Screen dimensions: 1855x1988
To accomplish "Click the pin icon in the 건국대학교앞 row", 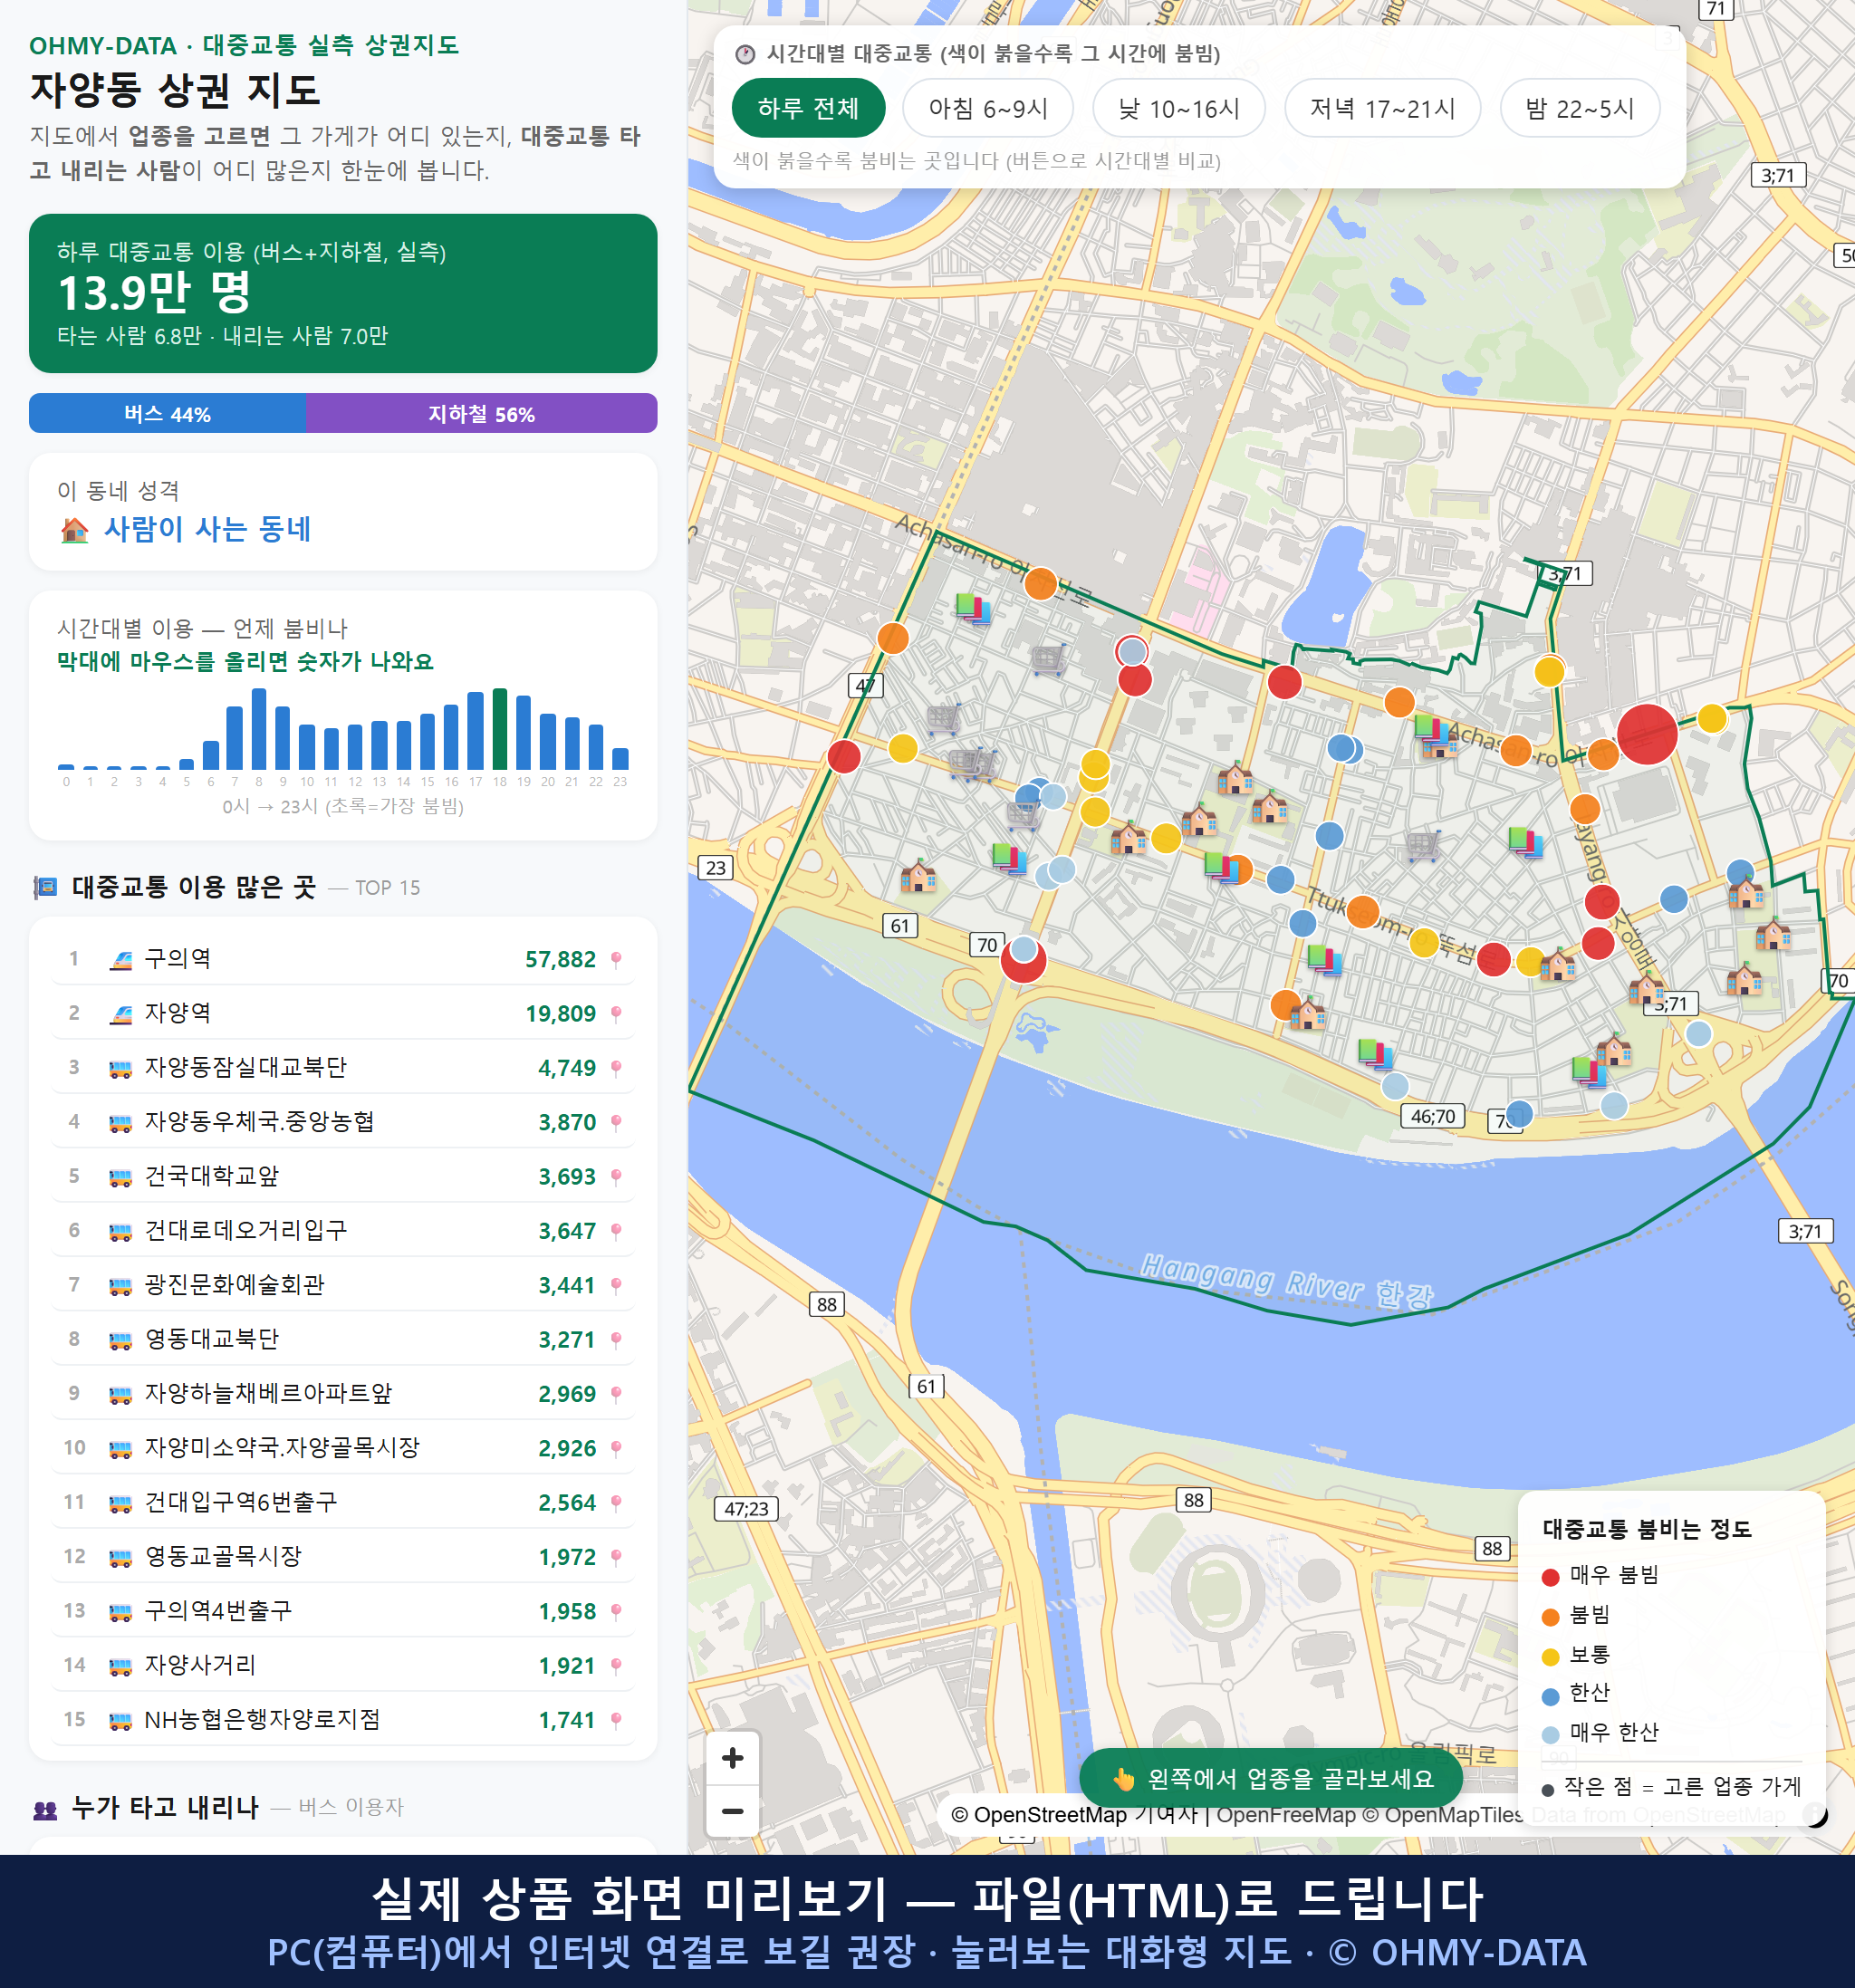I will point(616,1177).
